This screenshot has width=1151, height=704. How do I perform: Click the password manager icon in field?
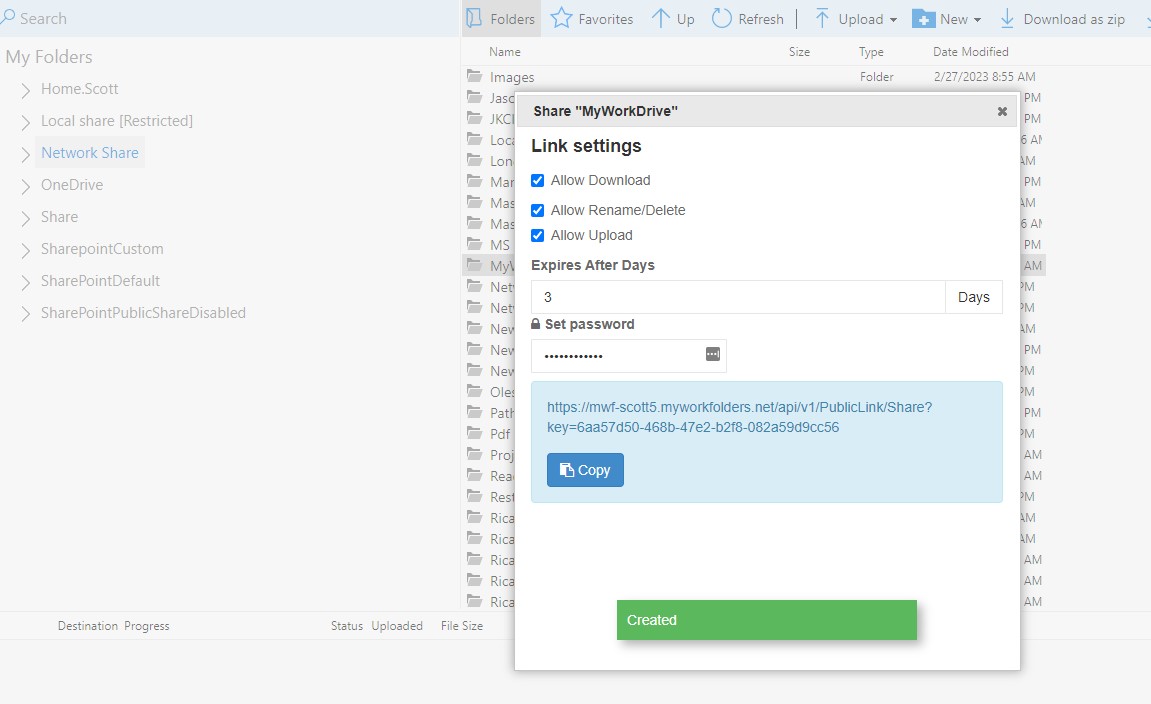click(x=713, y=354)
